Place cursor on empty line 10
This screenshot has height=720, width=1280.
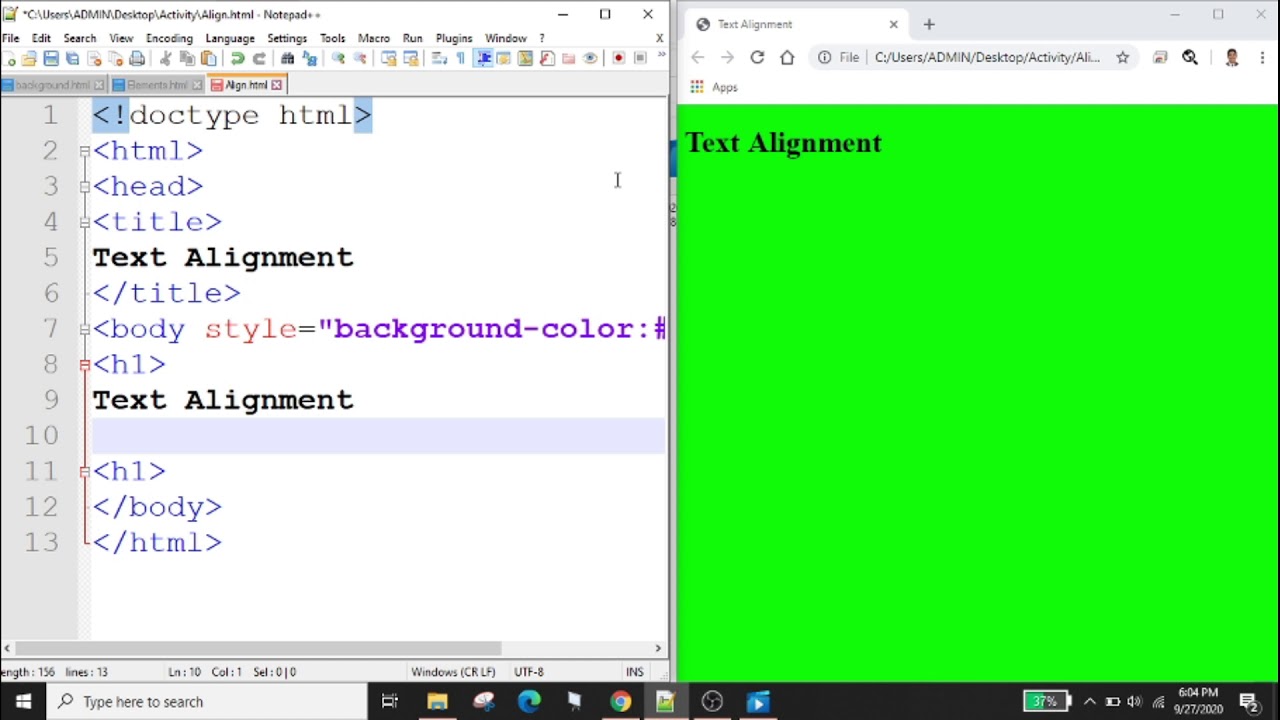click(x=378, y=436)
